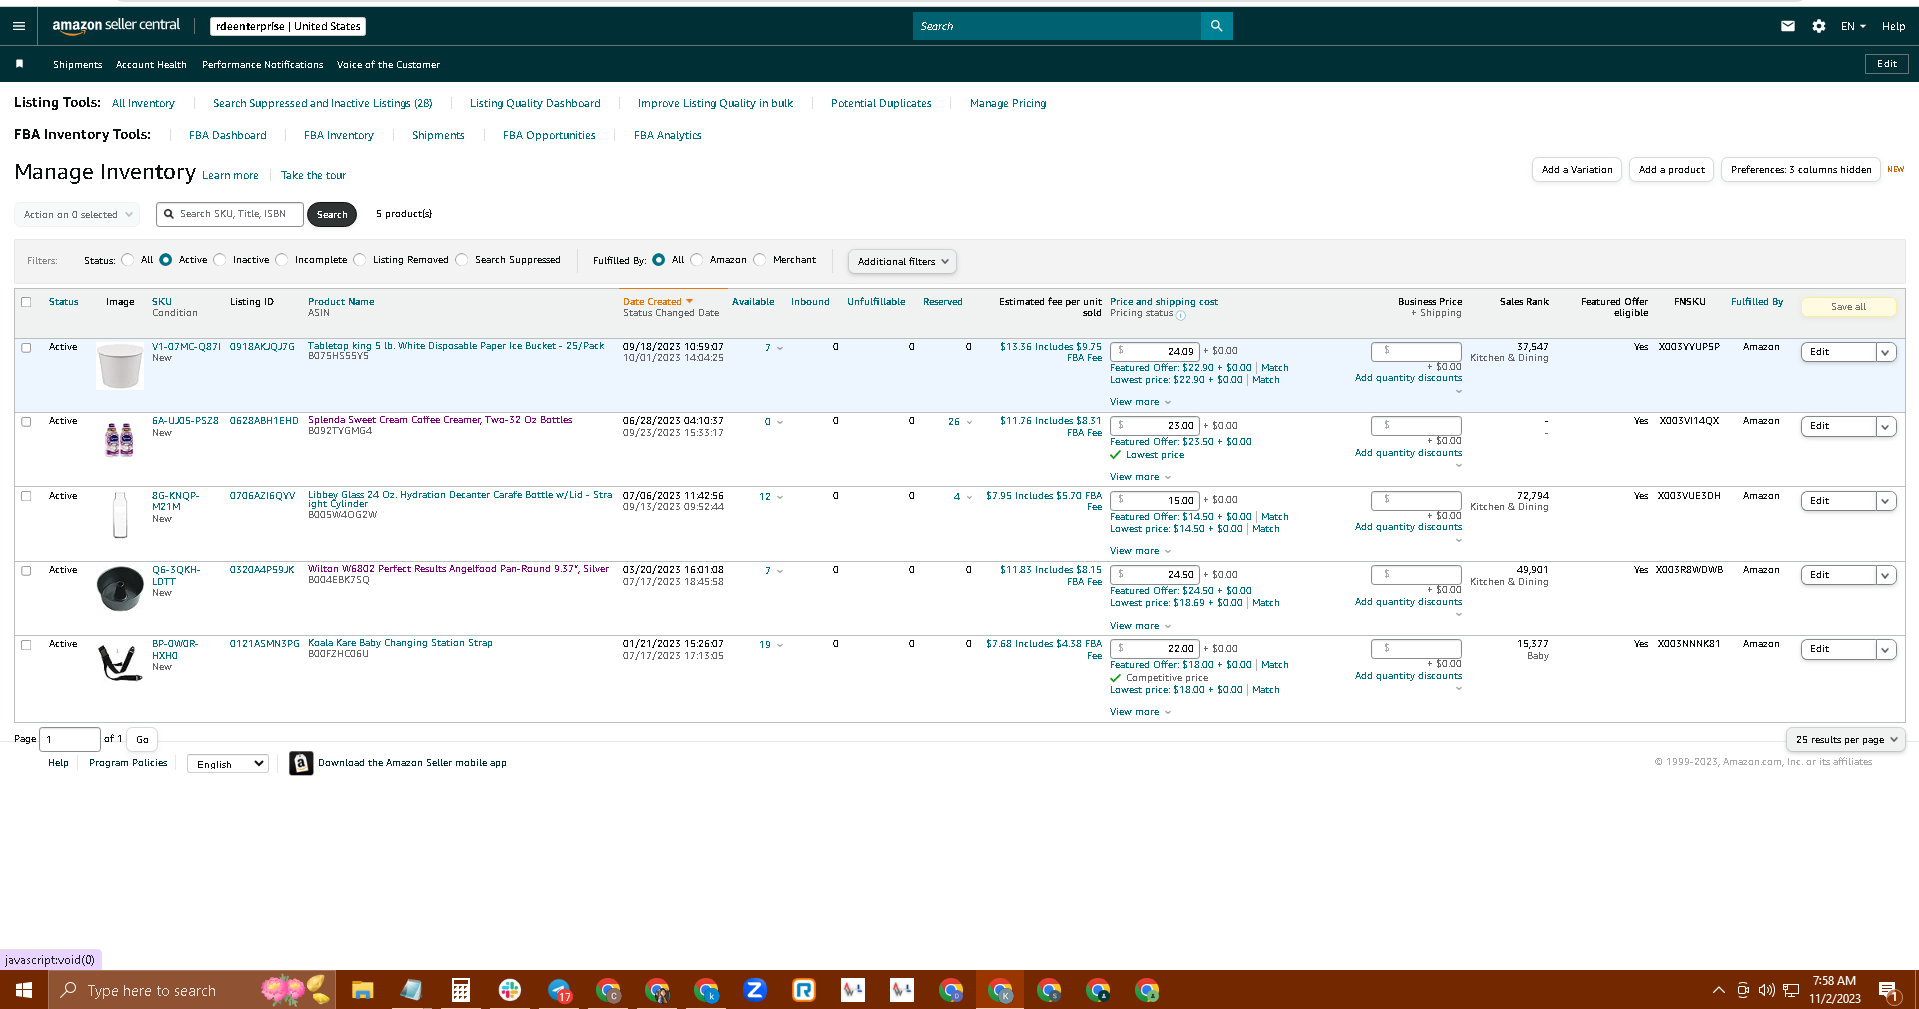Viewport: 1919px width, 1009px height.
Task: Click the price field showing 24.09
Action: pyautogui.click(x=1155, y=351)
